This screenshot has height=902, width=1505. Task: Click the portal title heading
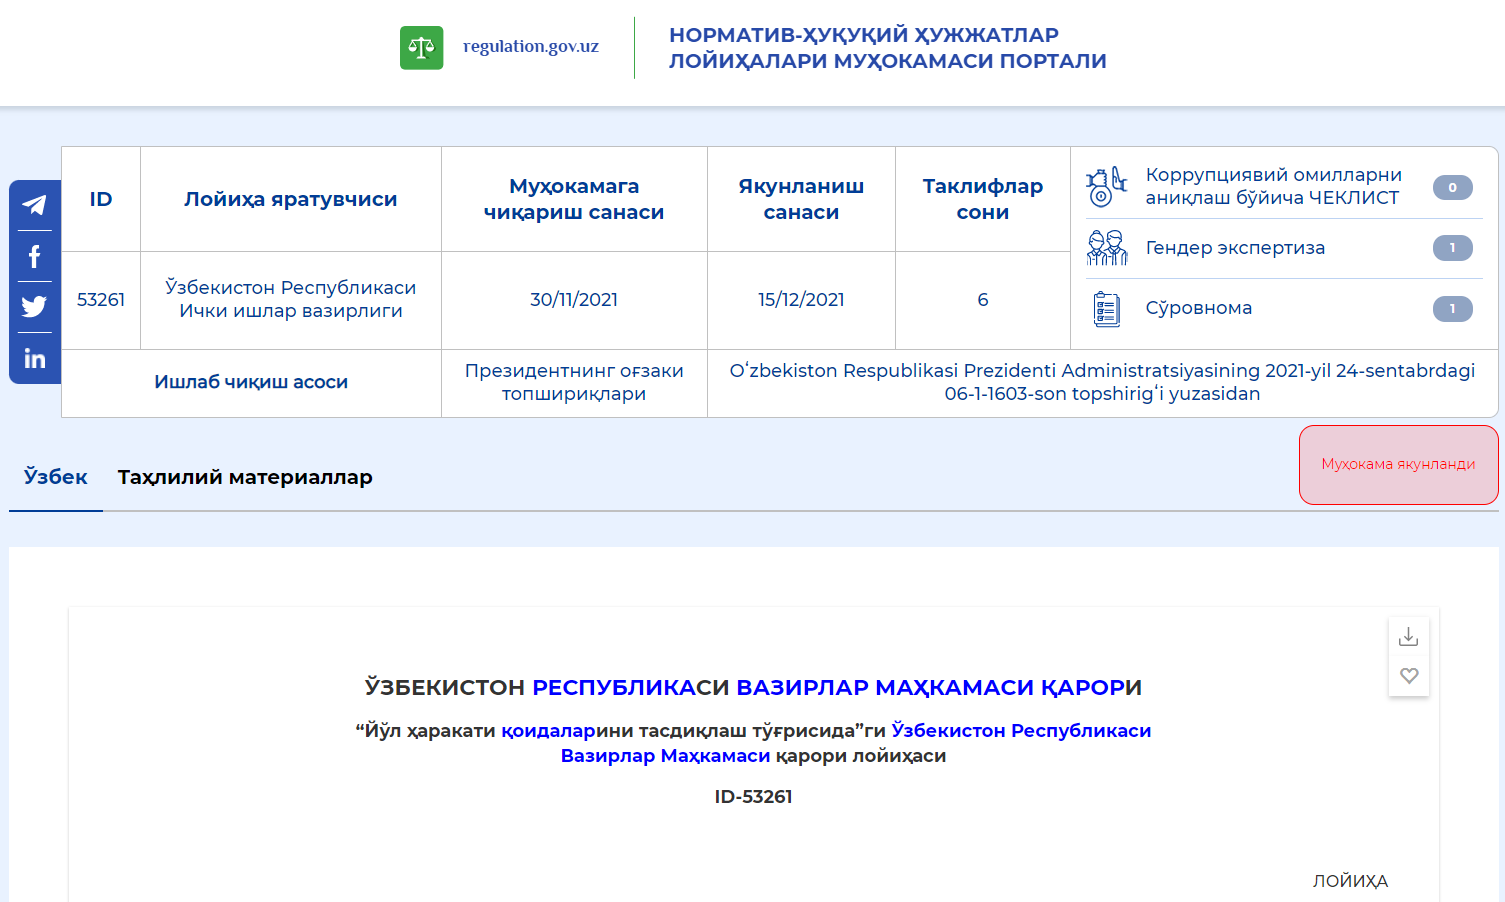tap(887, 48)
